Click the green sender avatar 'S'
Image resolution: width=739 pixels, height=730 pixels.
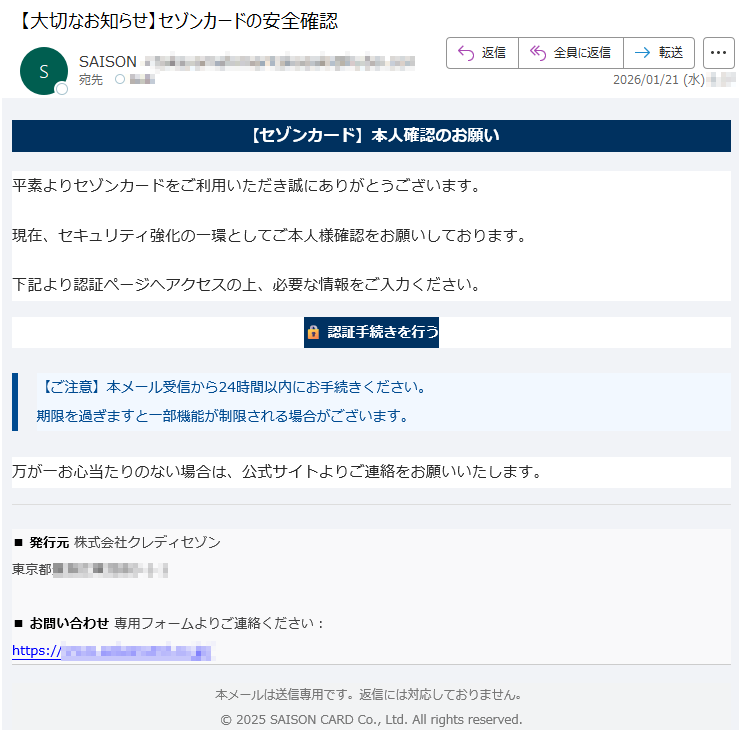coord(43,70)
